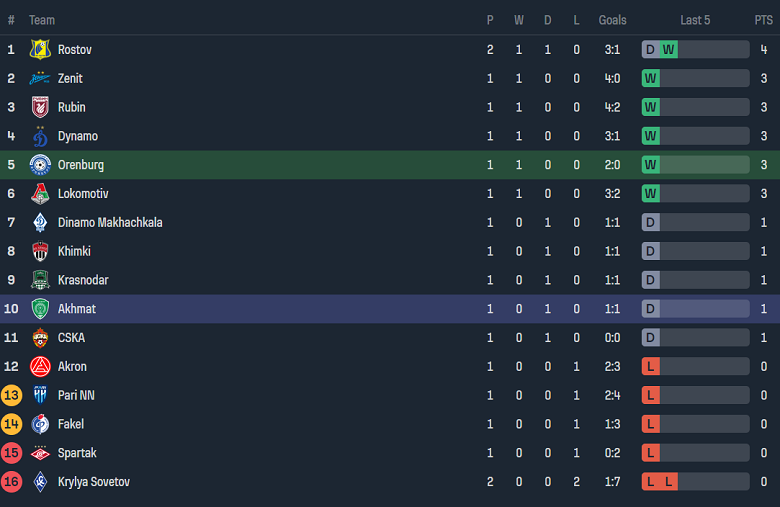Image resolution: width=780 pixels, height=507 pixels.
Task: Click Zenit's green W form badge
Action: pos(651,78)
